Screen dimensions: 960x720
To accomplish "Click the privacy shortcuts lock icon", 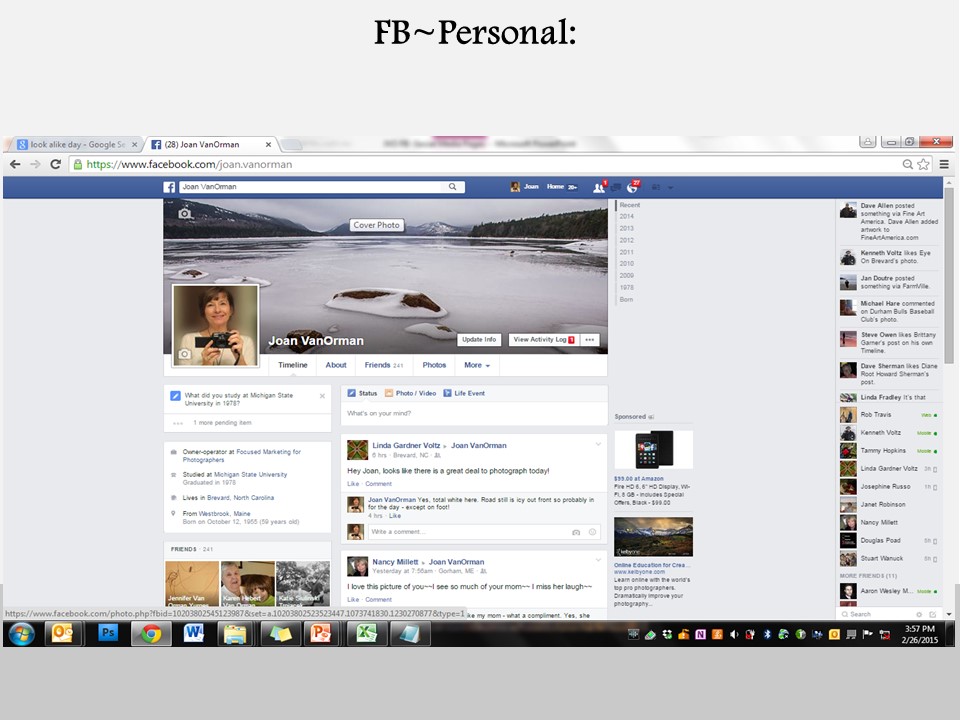I will point(656,187).
